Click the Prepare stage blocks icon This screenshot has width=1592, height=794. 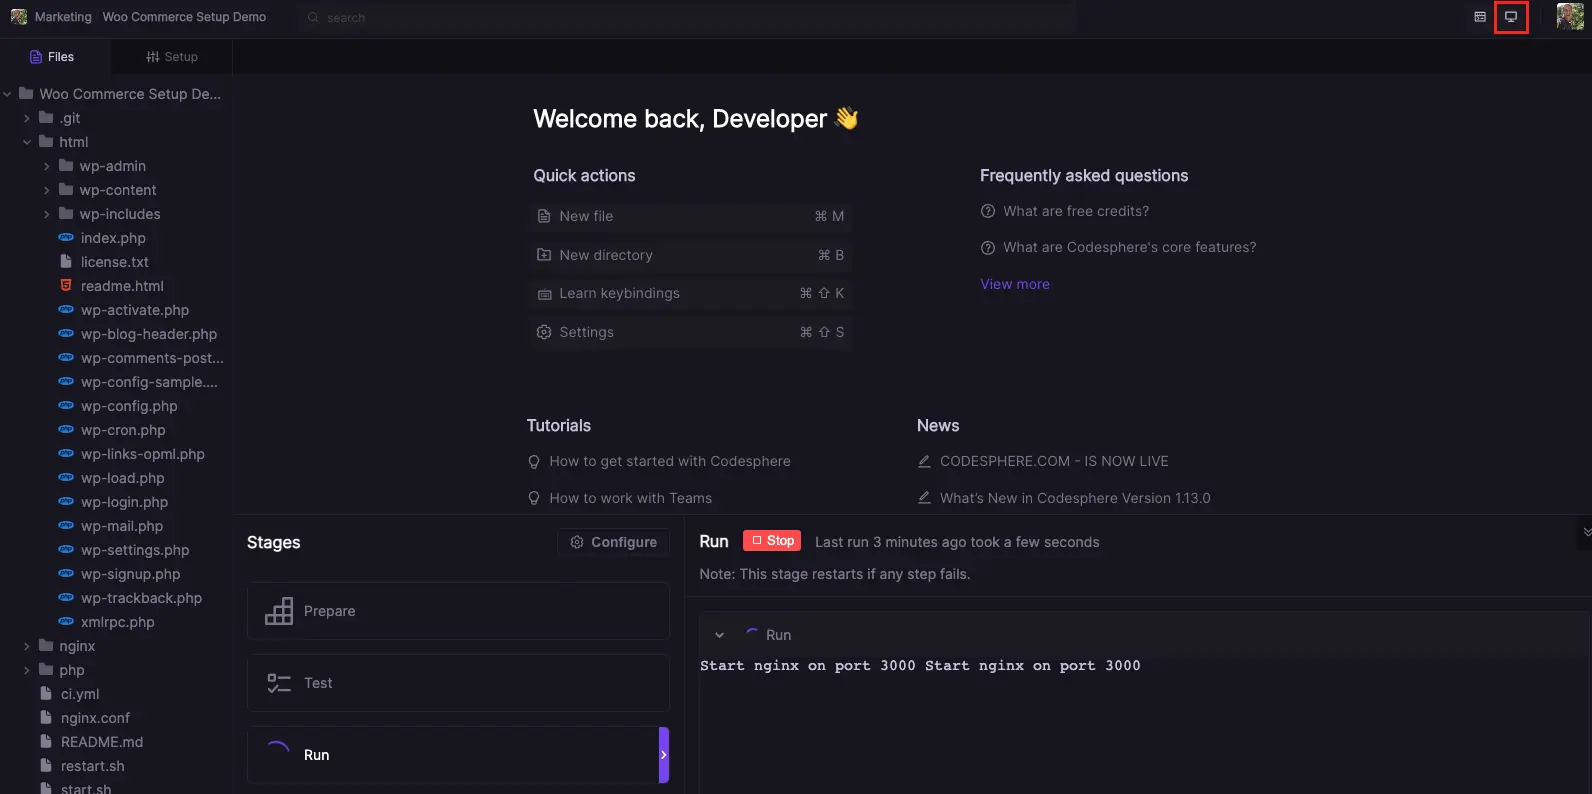coord(279,611)
